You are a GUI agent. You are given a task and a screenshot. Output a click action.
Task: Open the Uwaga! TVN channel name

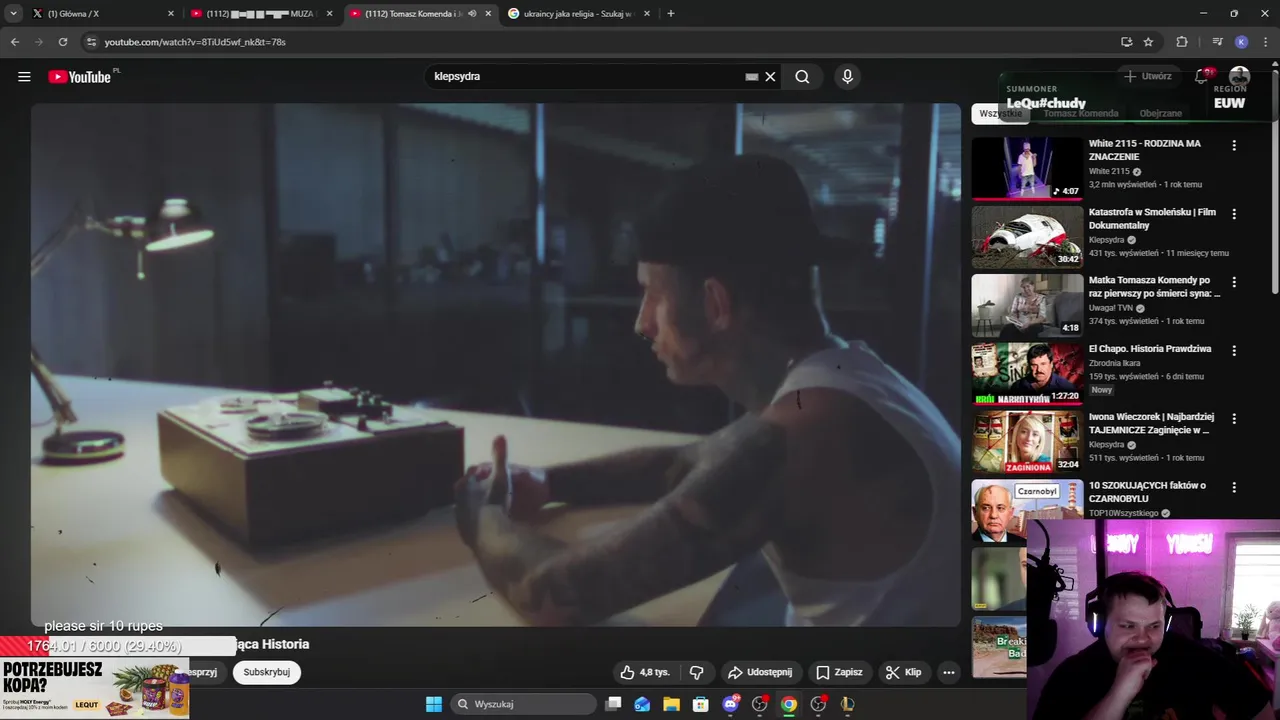(x=1110, y=308)
